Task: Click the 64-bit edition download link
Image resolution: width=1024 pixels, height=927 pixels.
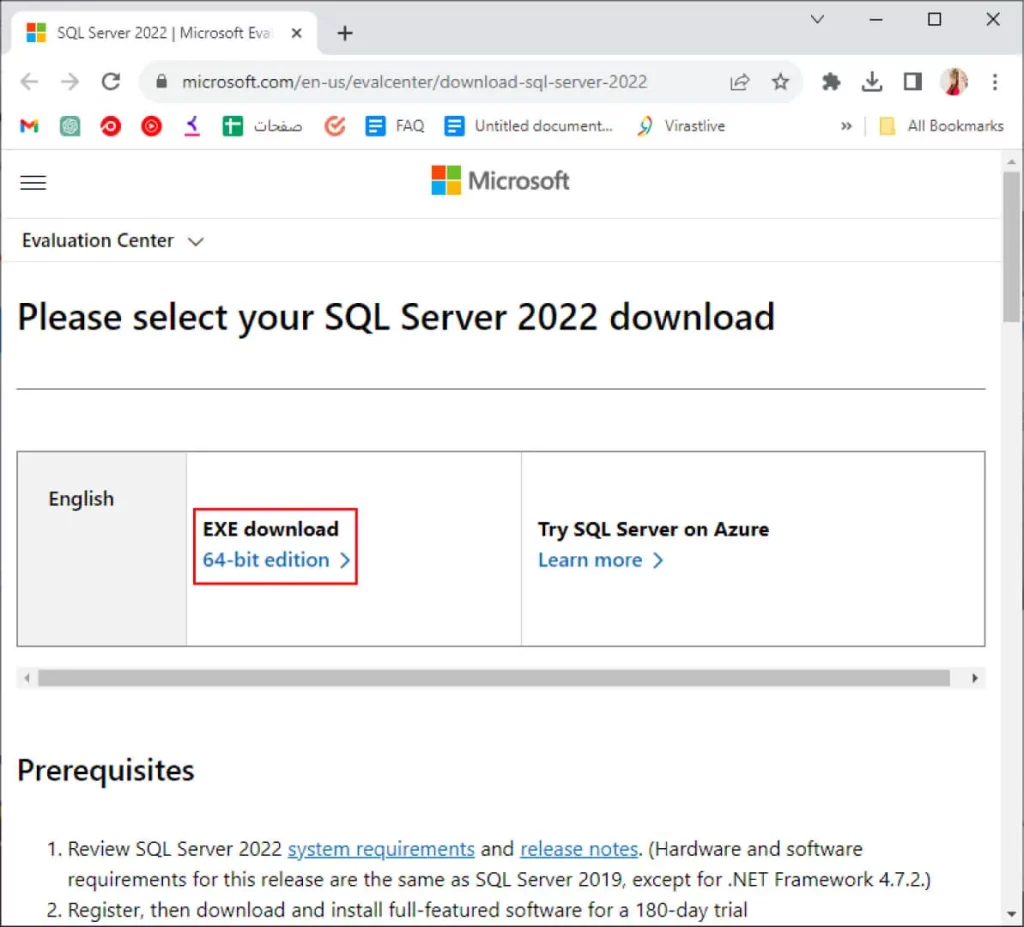Action: click(268, 560)
